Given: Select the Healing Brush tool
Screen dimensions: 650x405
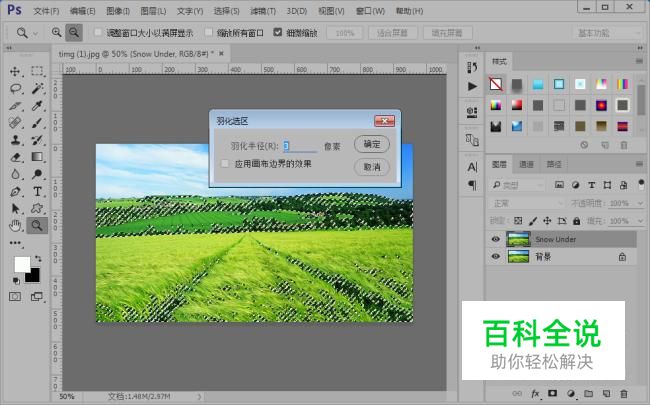Looking at the screenshot, I should 15,123.
